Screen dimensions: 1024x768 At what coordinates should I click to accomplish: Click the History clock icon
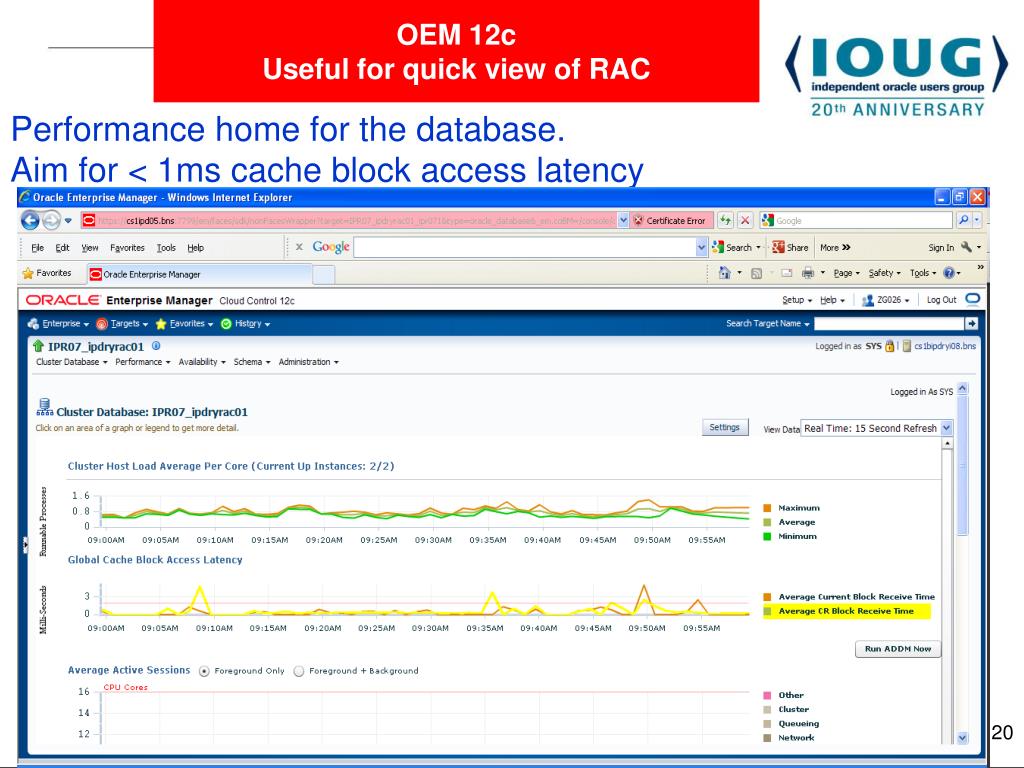point(226,323)
